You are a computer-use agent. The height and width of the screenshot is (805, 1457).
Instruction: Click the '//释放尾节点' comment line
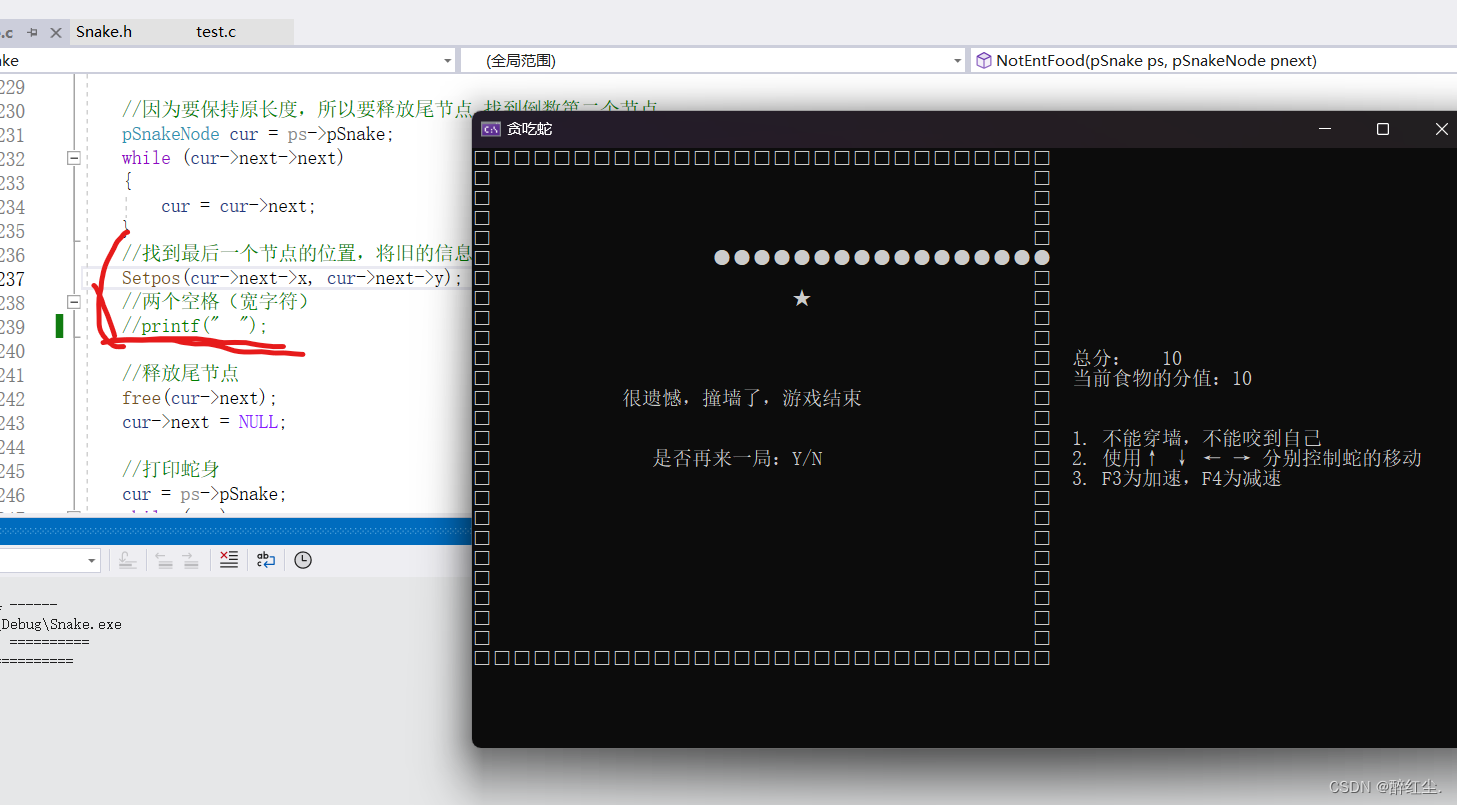[180, 374]
